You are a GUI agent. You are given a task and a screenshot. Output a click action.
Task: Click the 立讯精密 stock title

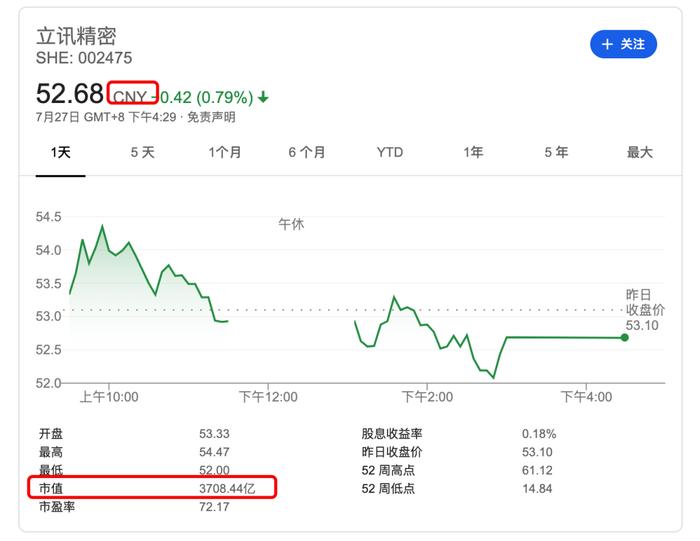click(x=76, y=36)
